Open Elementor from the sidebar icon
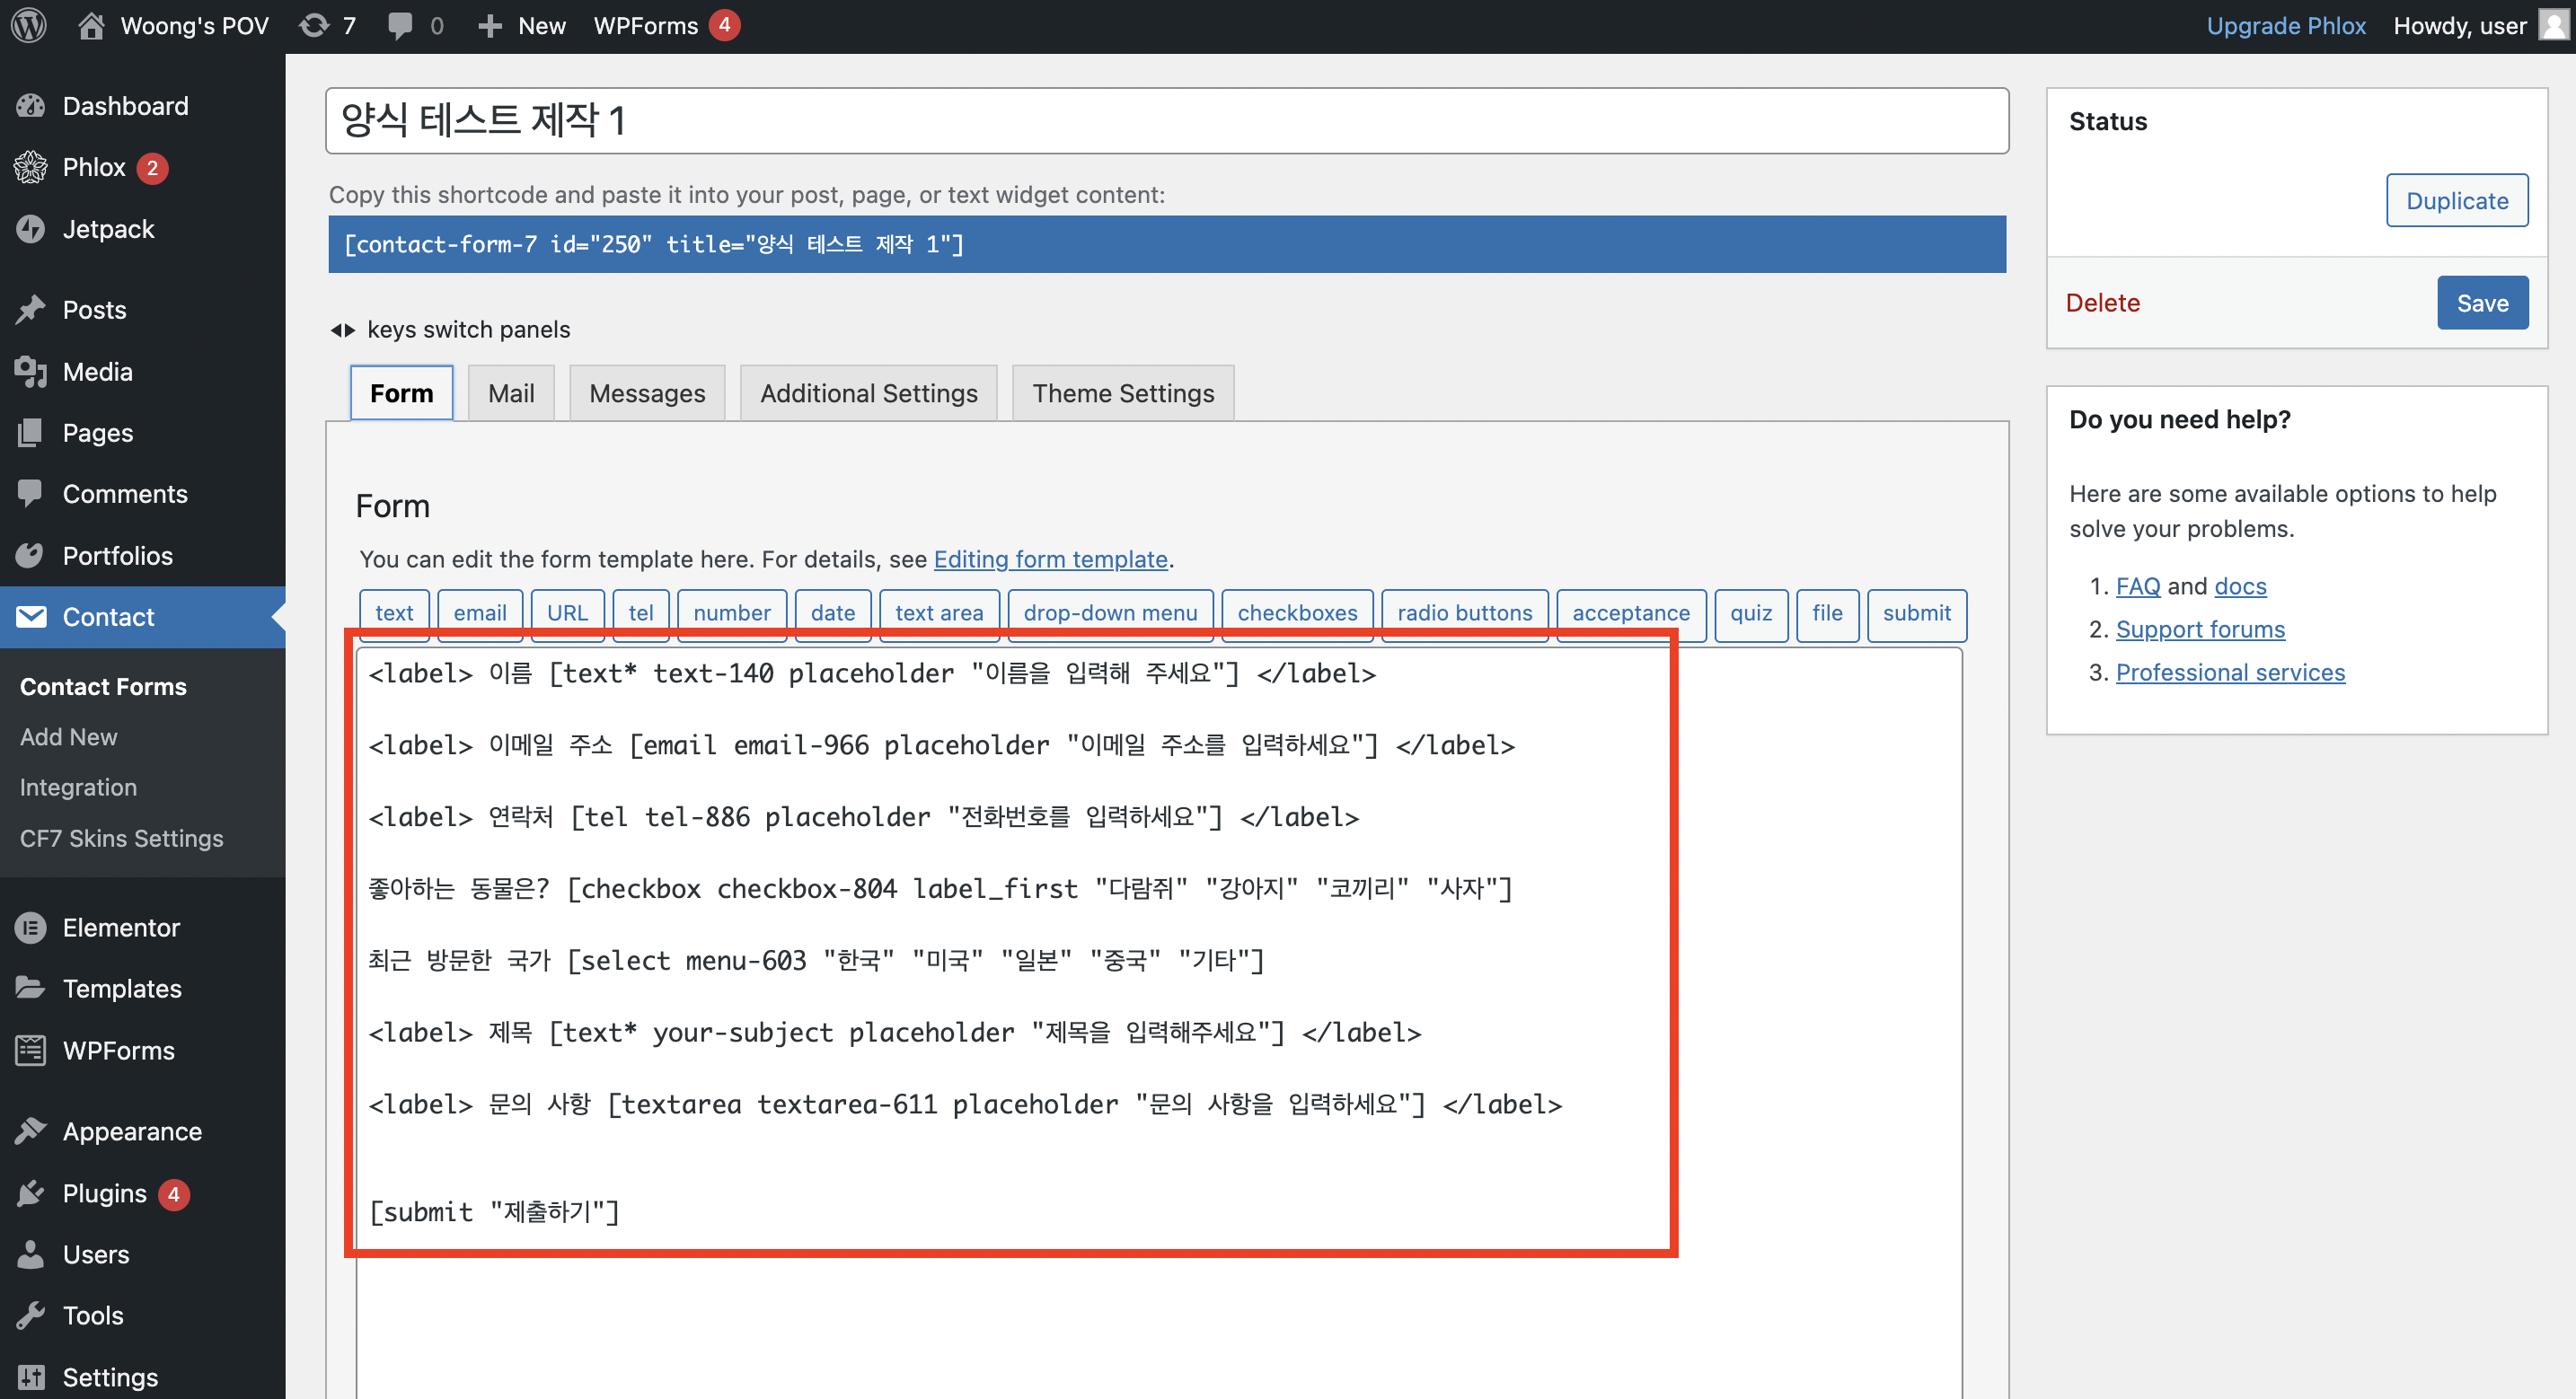Screen dimensions: 2576x1399 pyautogui.click(x=30, y=927)
